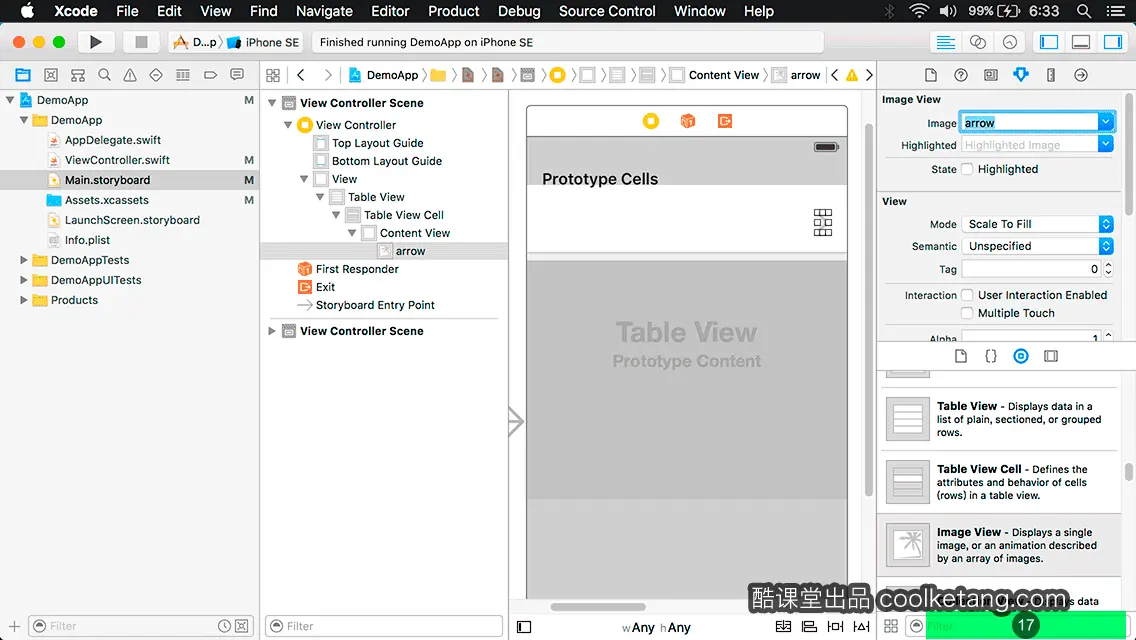The image size is (1136, 640).
Task: Show the Assistant editor
Action: [977, 42]
